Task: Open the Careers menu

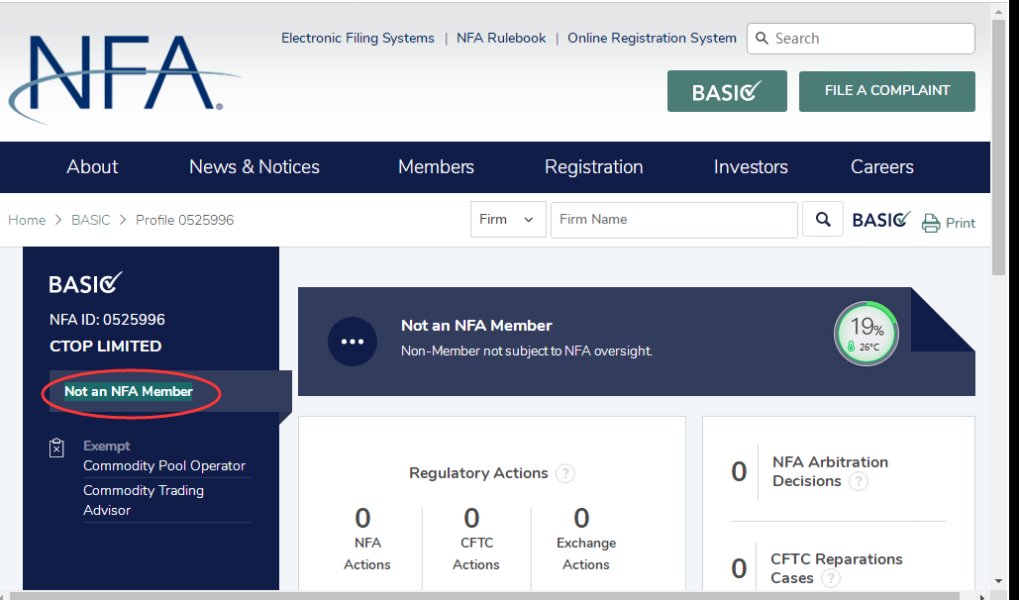Action: click(x=882, y=167)
